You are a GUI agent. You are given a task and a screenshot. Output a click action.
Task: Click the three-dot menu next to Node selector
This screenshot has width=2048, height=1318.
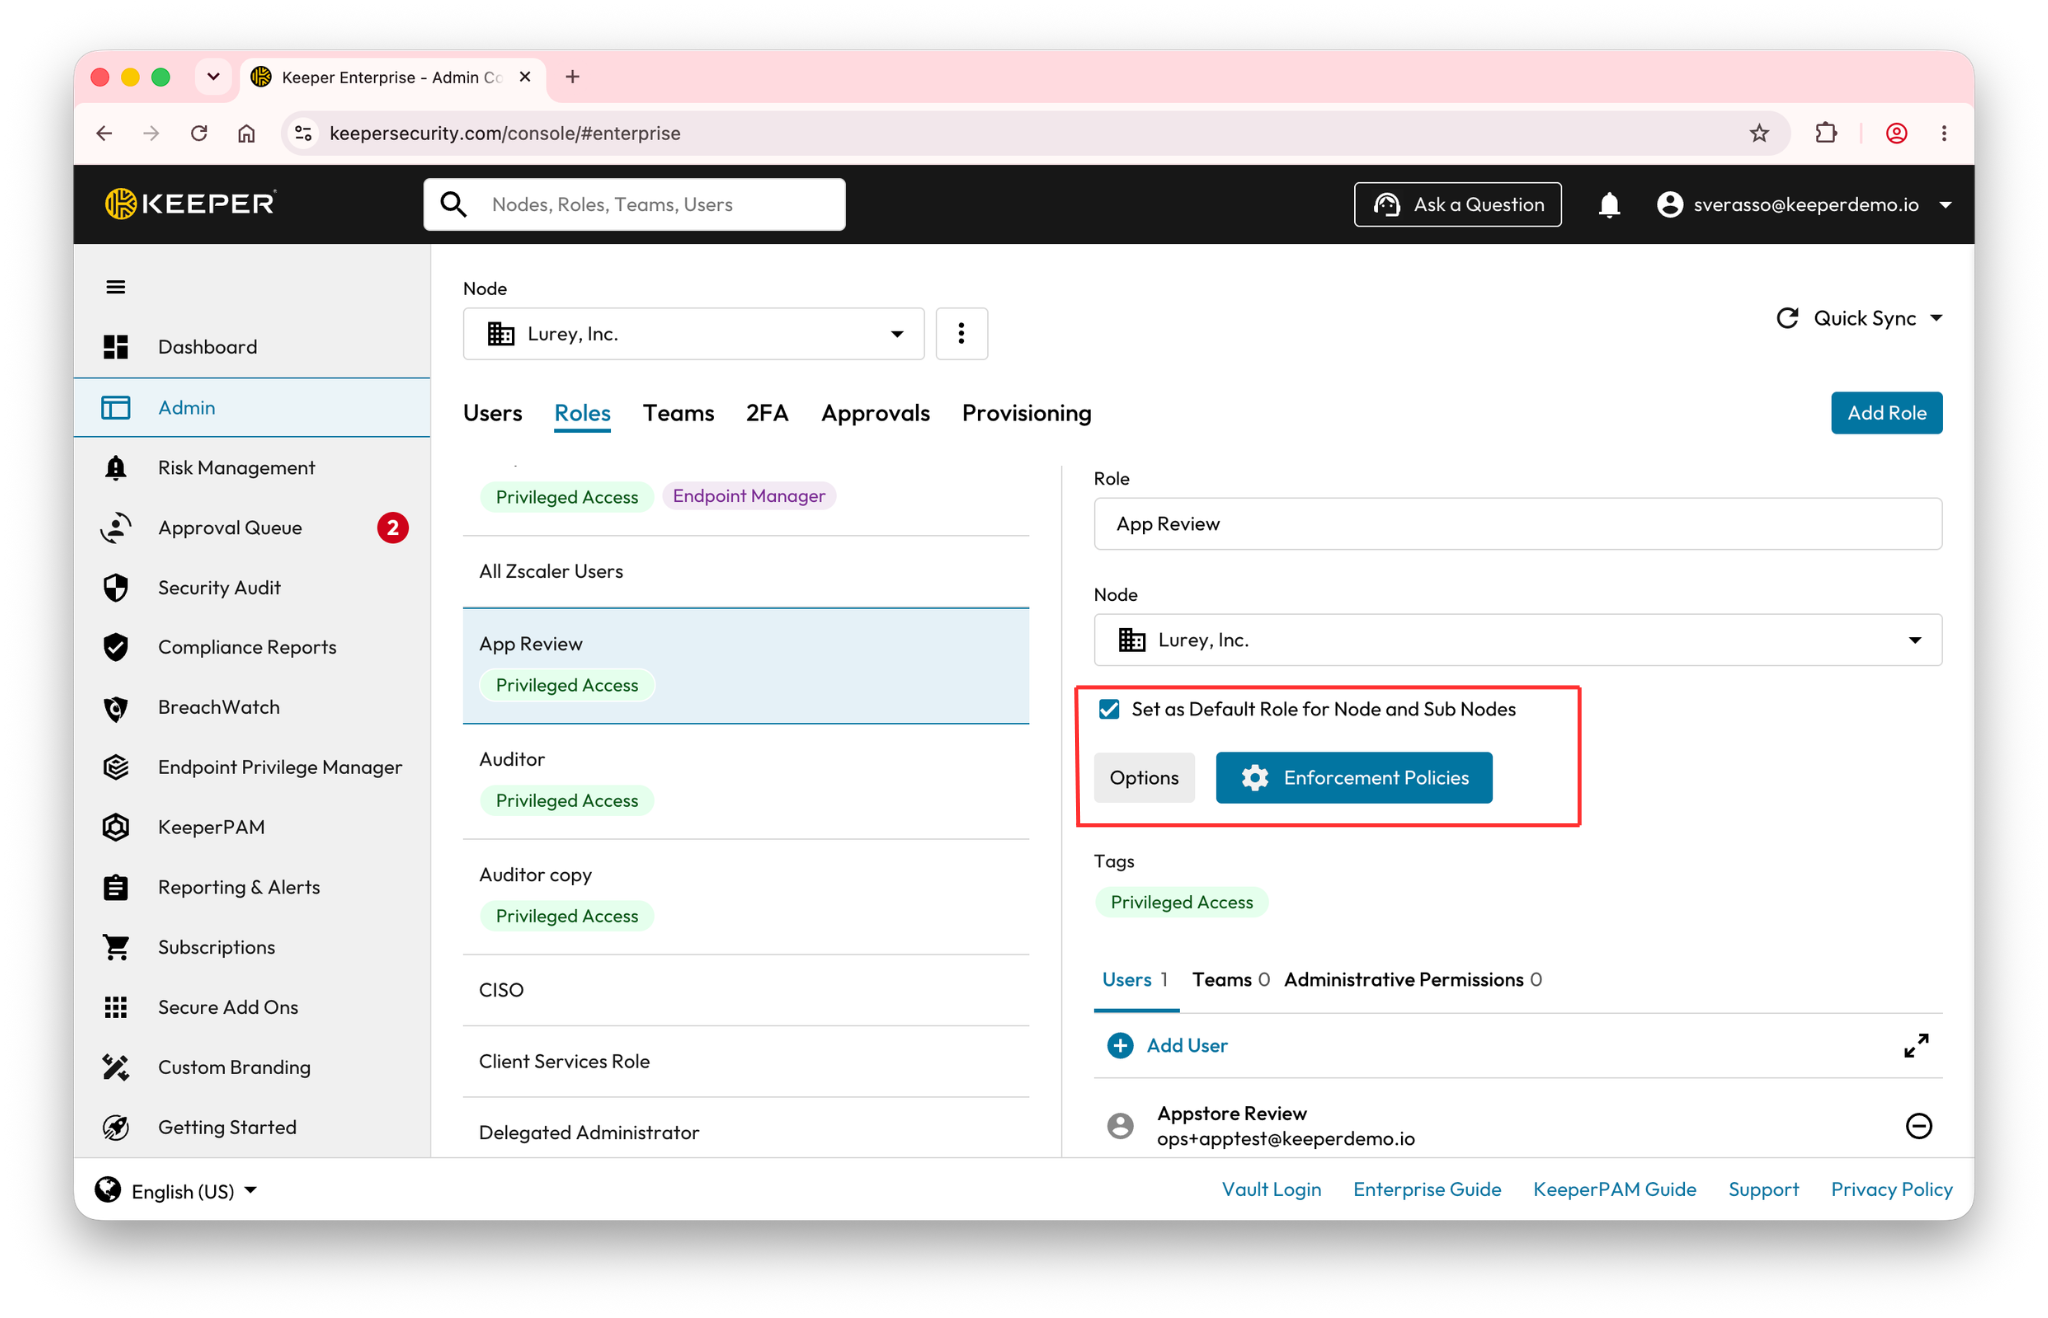961,333
